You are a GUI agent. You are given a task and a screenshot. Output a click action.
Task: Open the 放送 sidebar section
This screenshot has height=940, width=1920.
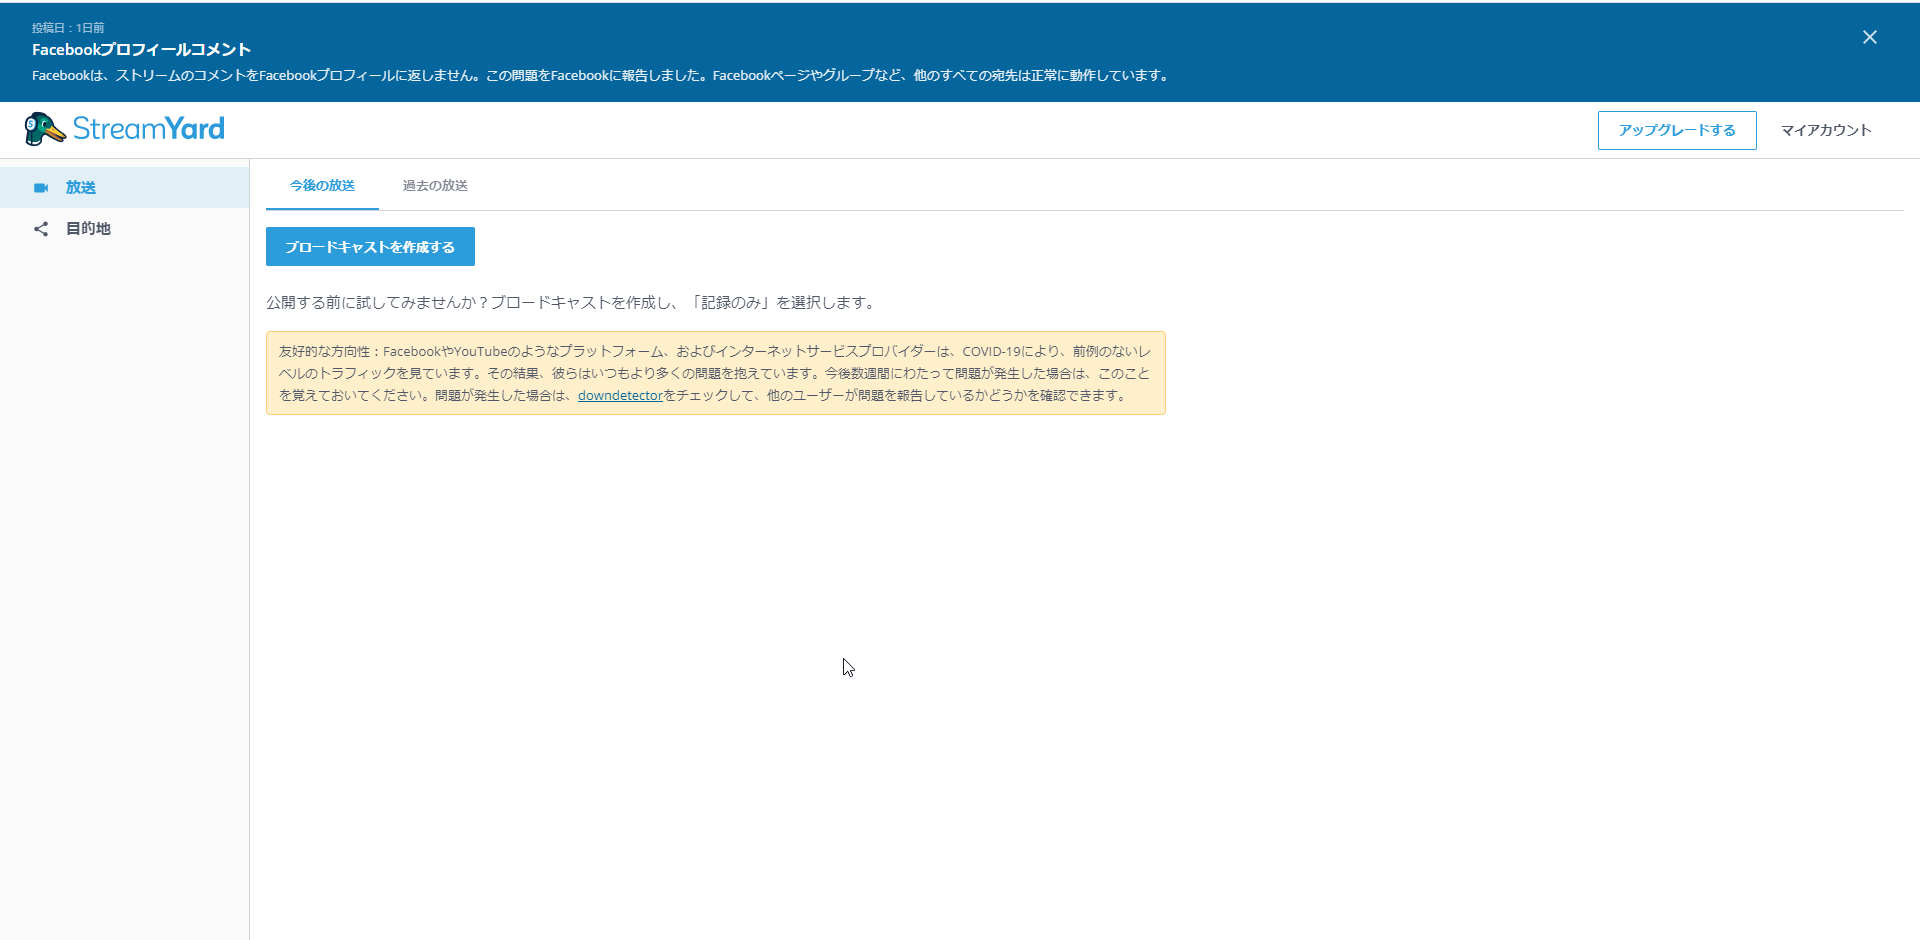tap(124, 187)
